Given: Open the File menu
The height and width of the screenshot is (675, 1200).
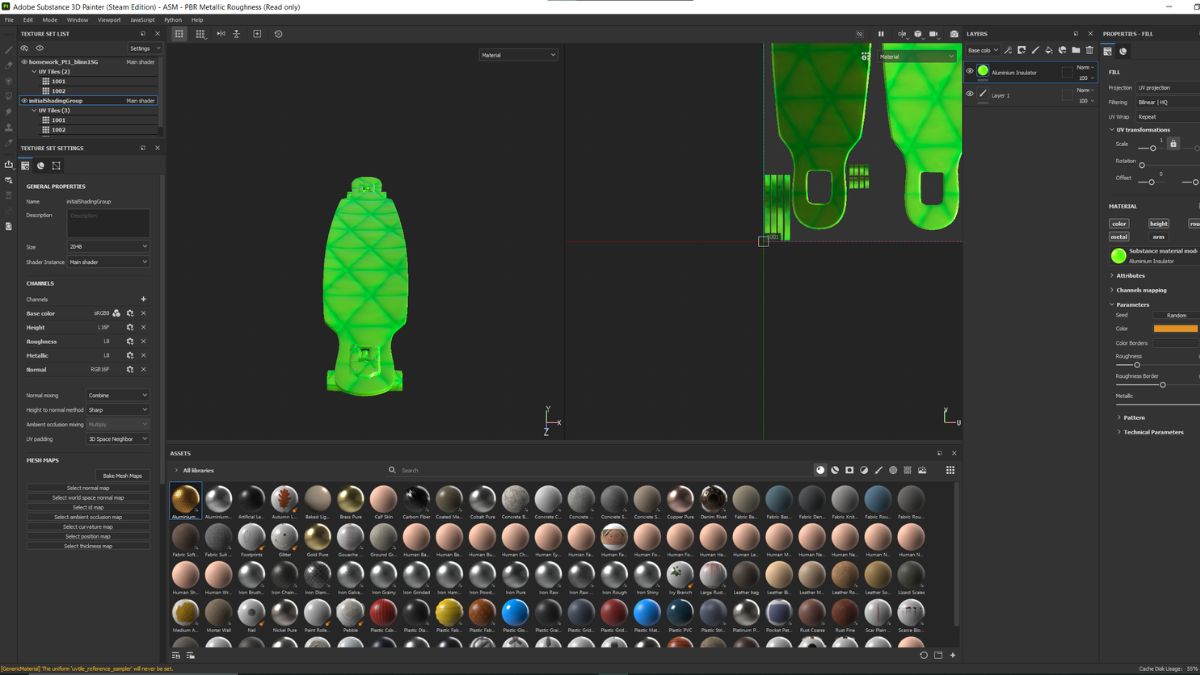Looking at the screenshot, I should click(x=10, y=19).
